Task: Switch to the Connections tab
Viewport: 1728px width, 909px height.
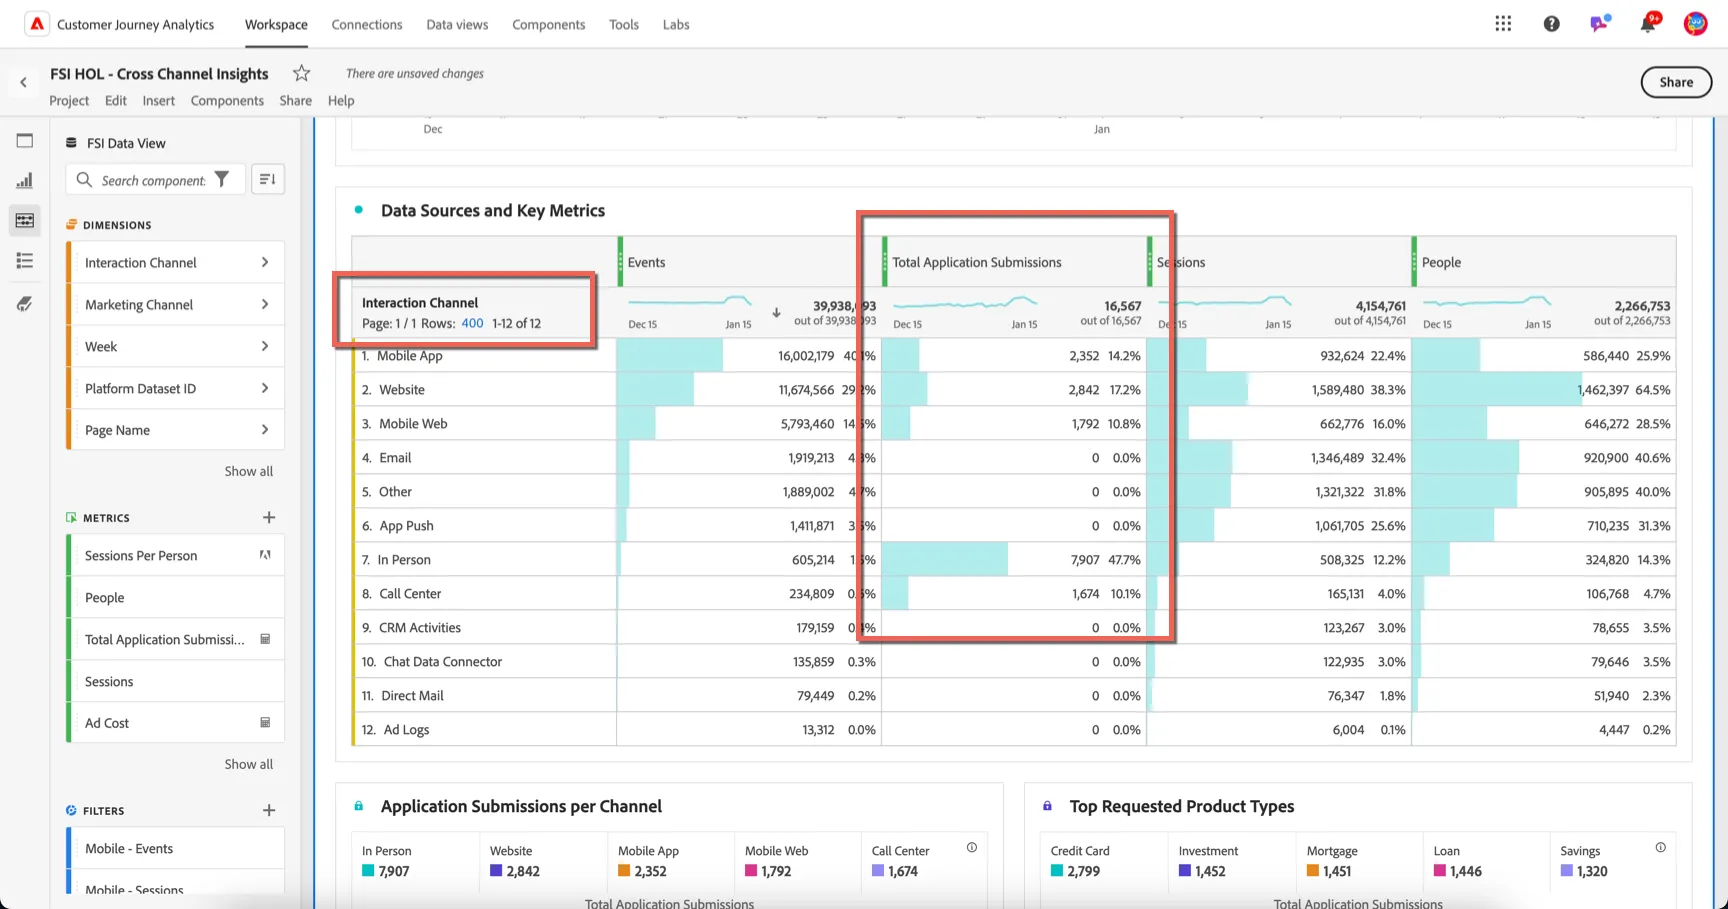Action: click(367, 24)
